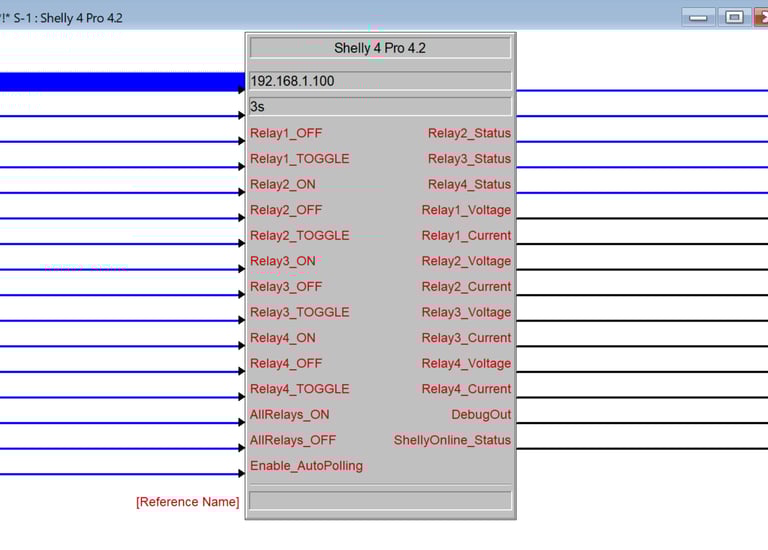Minimize the Shelly 4 Pro 4.2 window
This screenshot has height=550, width=768.
coord(698,18)
